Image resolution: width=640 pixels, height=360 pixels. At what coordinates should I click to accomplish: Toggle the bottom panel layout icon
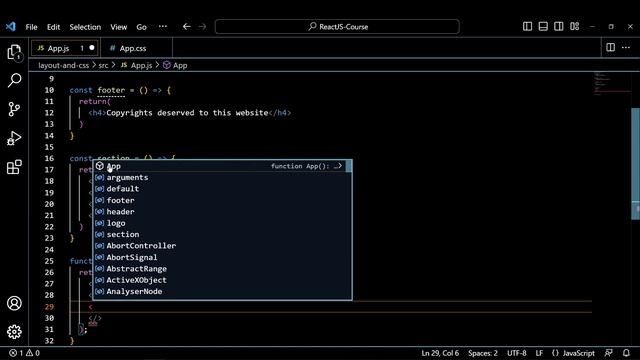click(x=543, y=27)
